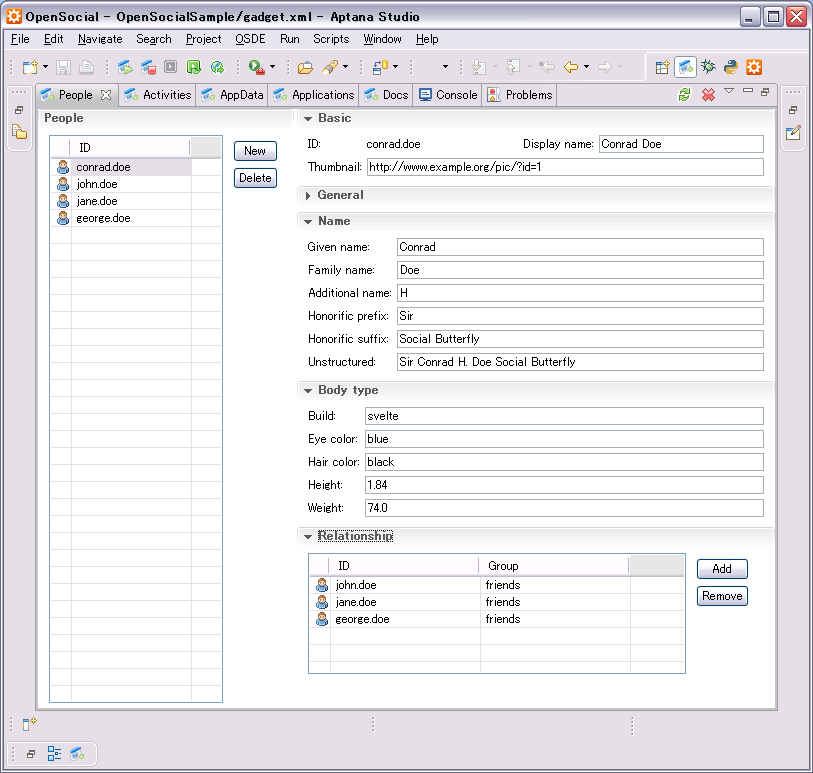Click the Group column header
This screenshot has width=813, height=773.
coord(554,566)
